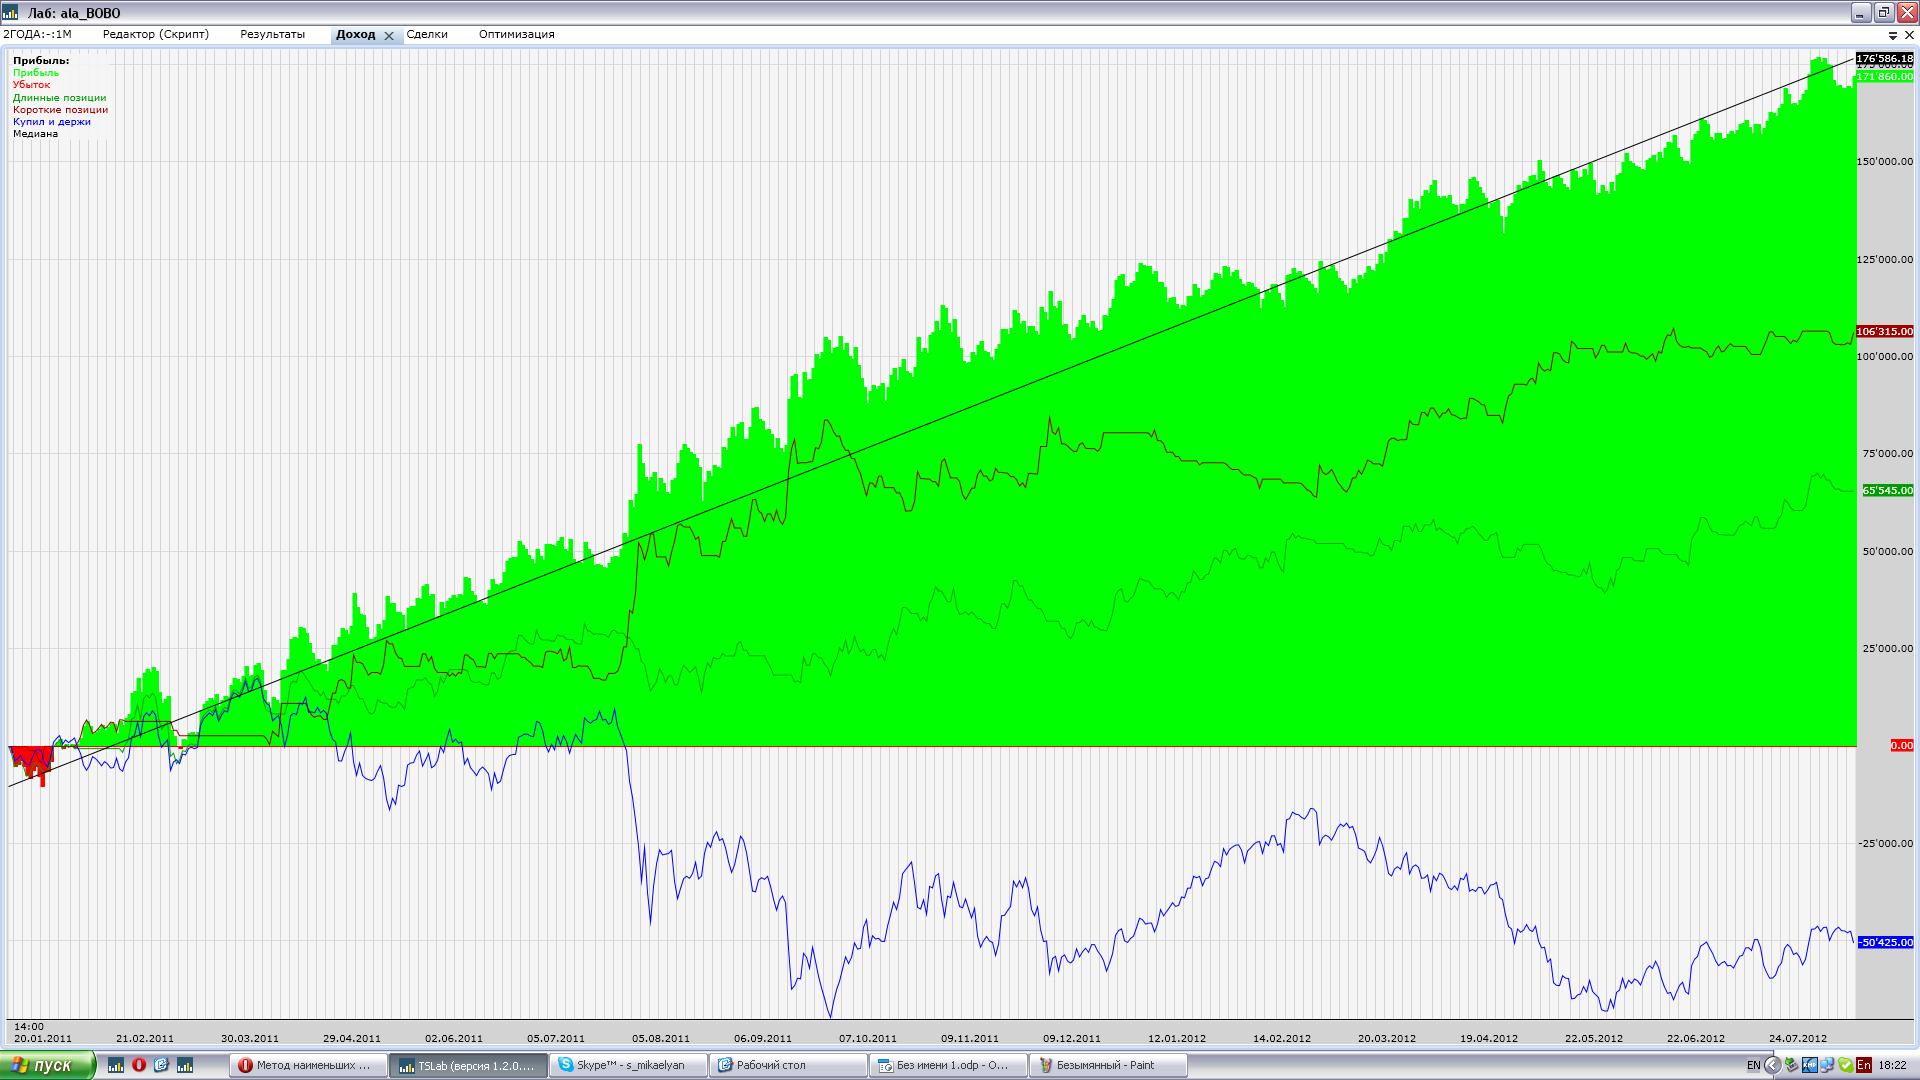
Task: Open the tab list dropdown arrow
Action: (1893, 35)
